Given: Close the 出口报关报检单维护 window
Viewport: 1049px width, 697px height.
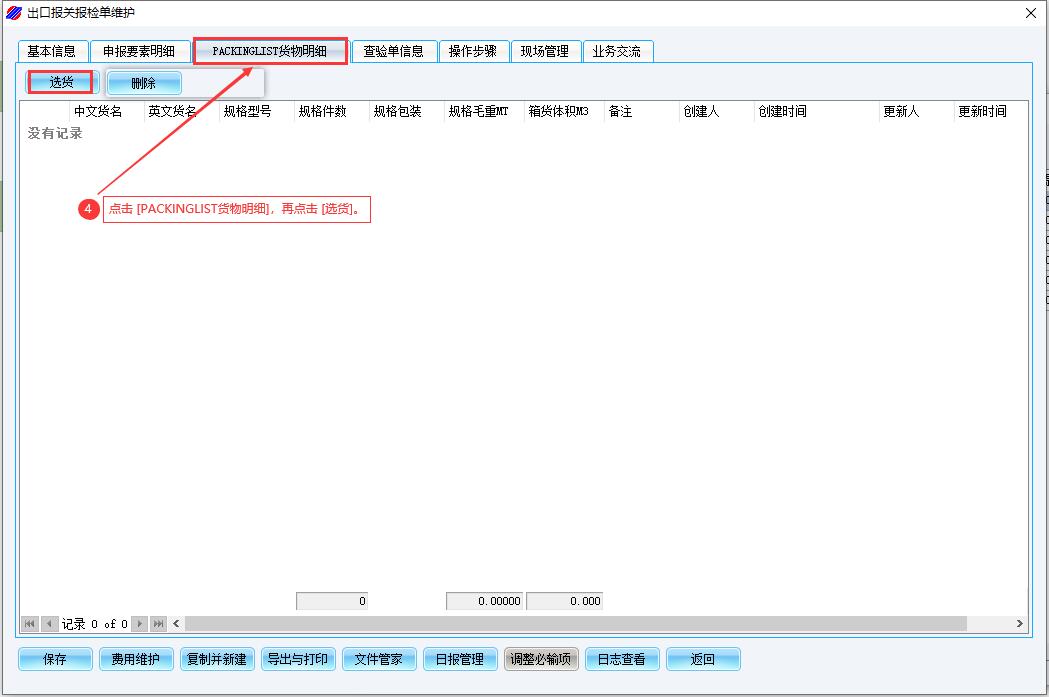Looking at the screenshot, I should click(1031, 13).
